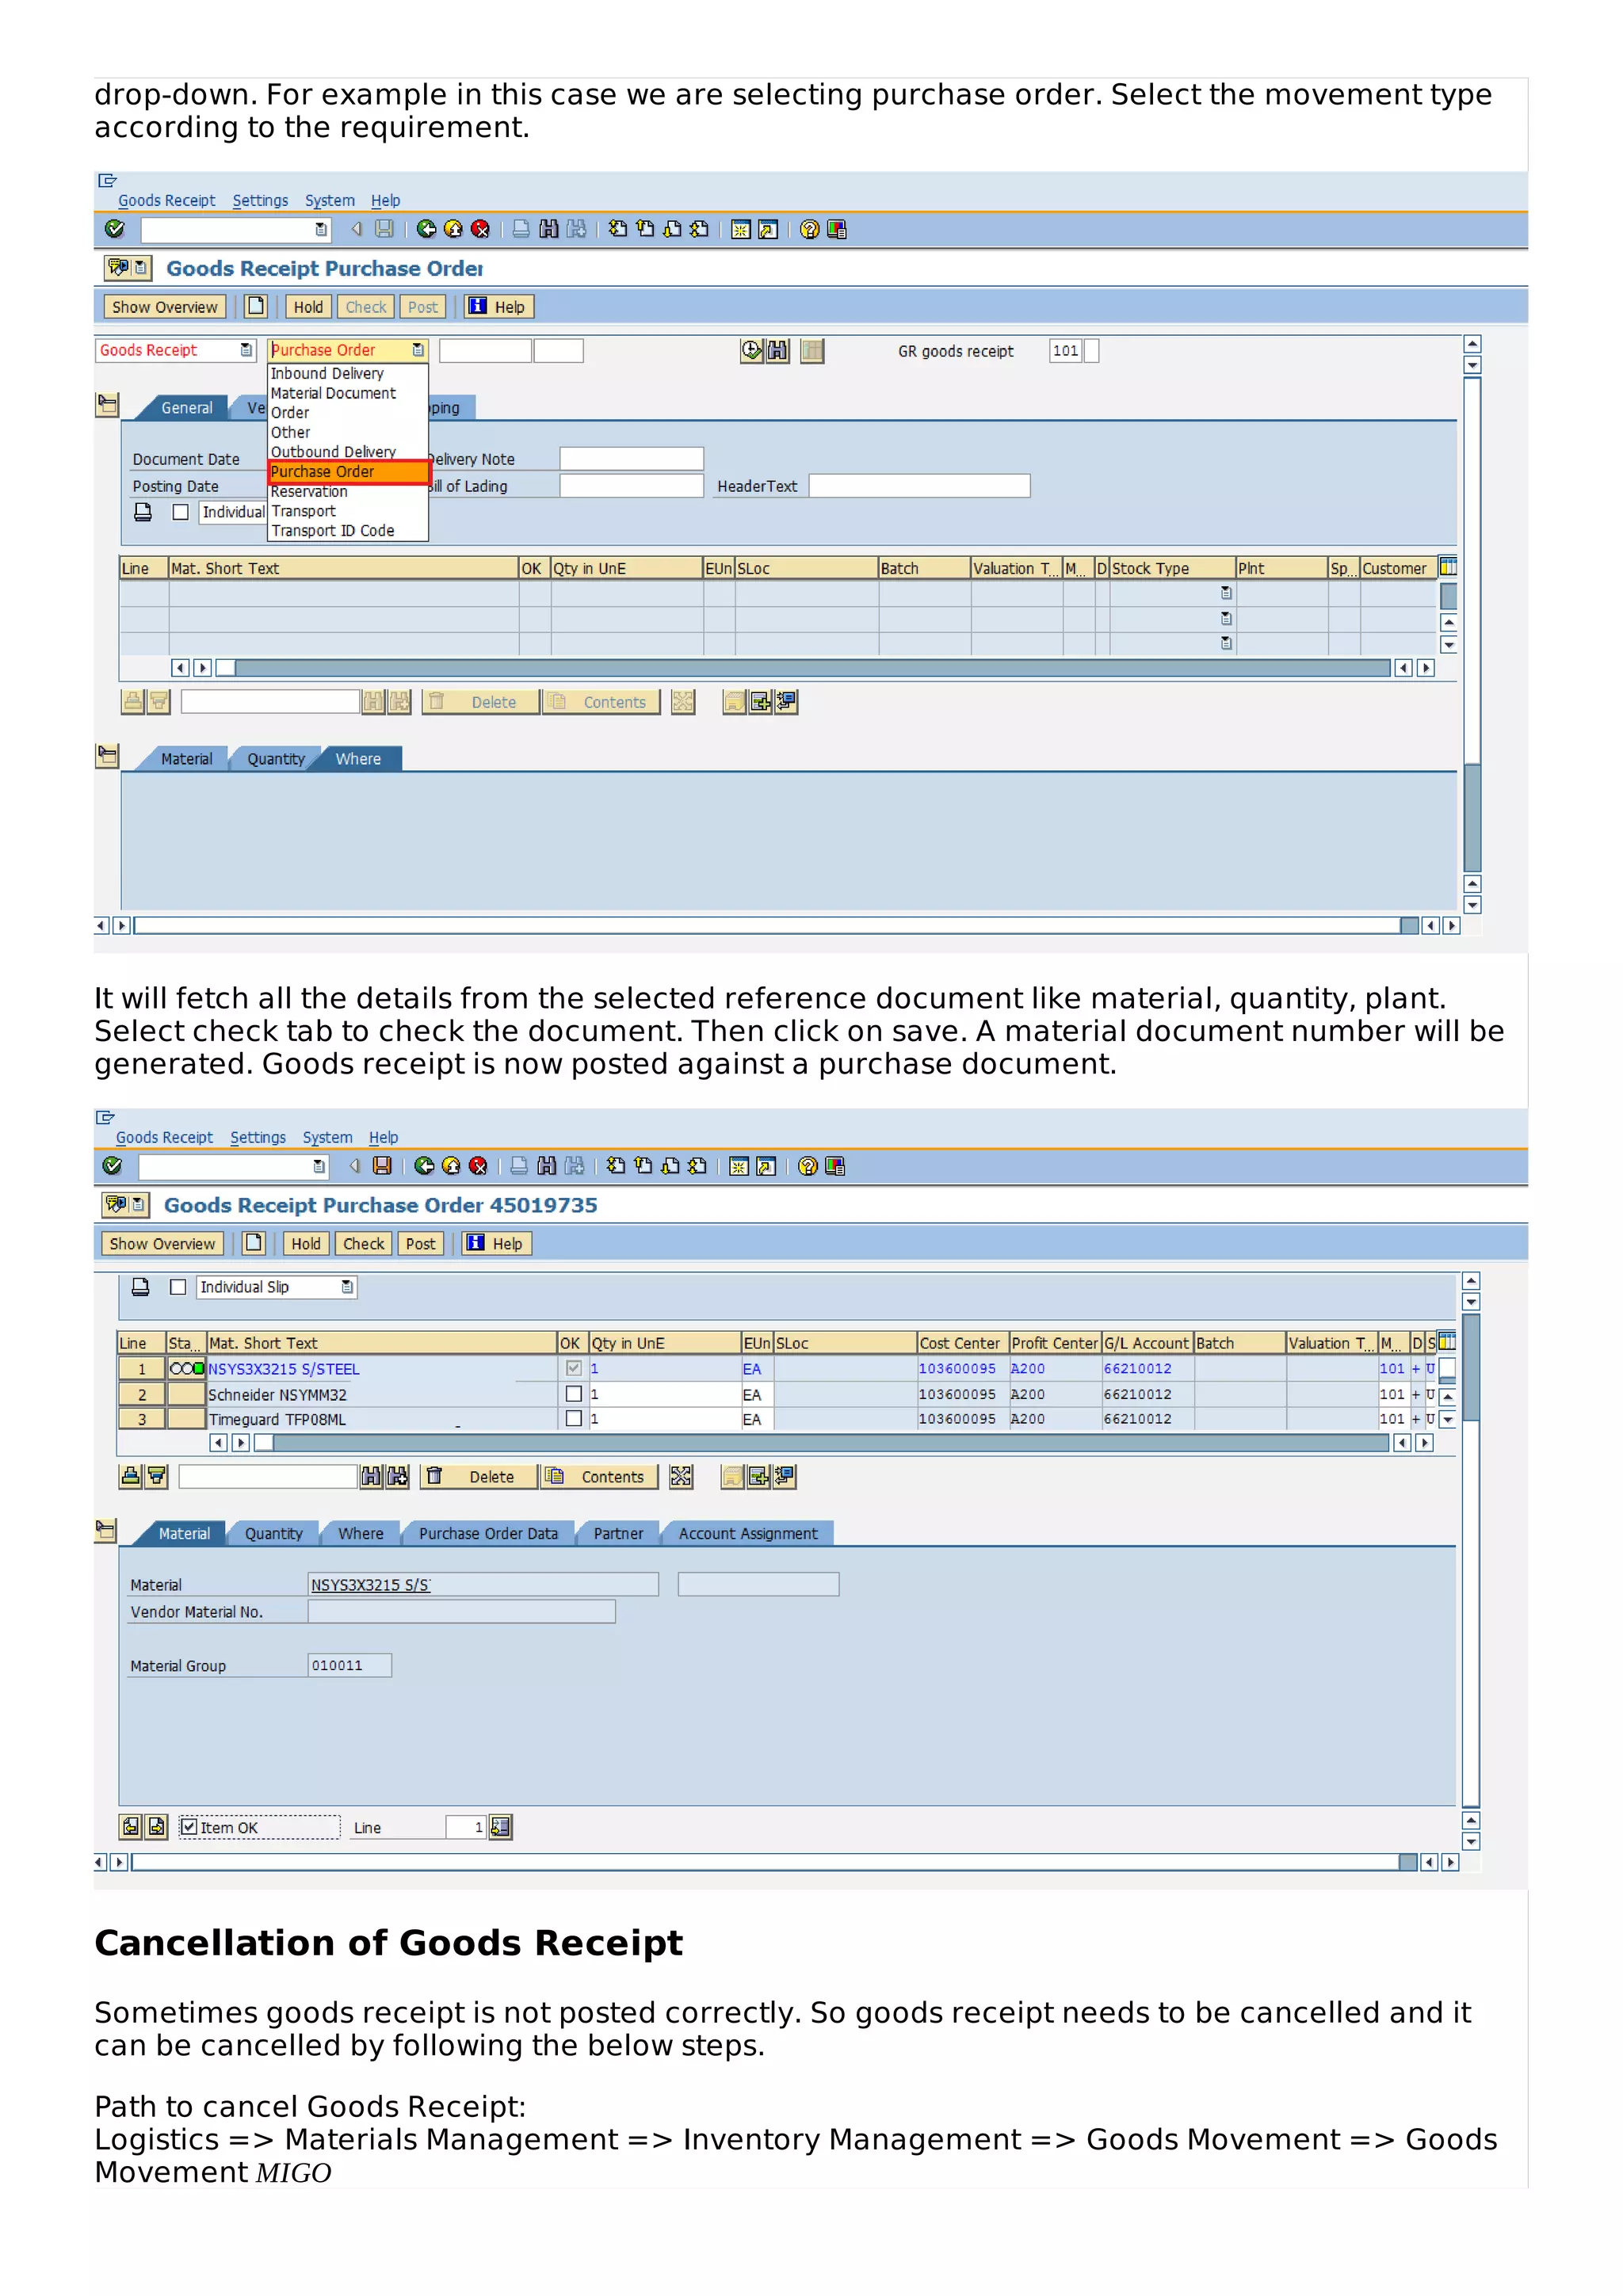Click the Post button in the 45019735 screen
Screen dimensions: 1623x2296
coord(420,1243)
